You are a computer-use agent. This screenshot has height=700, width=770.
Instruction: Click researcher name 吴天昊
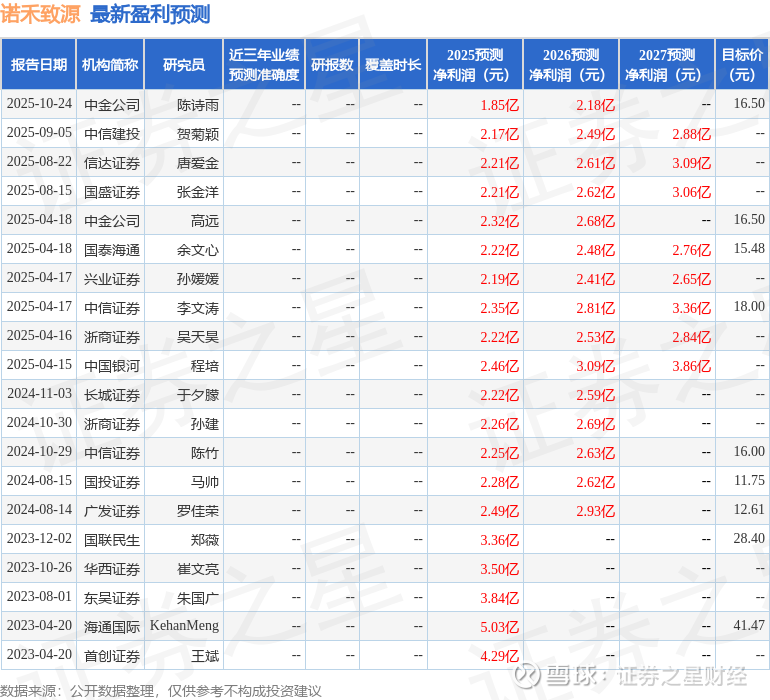(x=198, y=336)
